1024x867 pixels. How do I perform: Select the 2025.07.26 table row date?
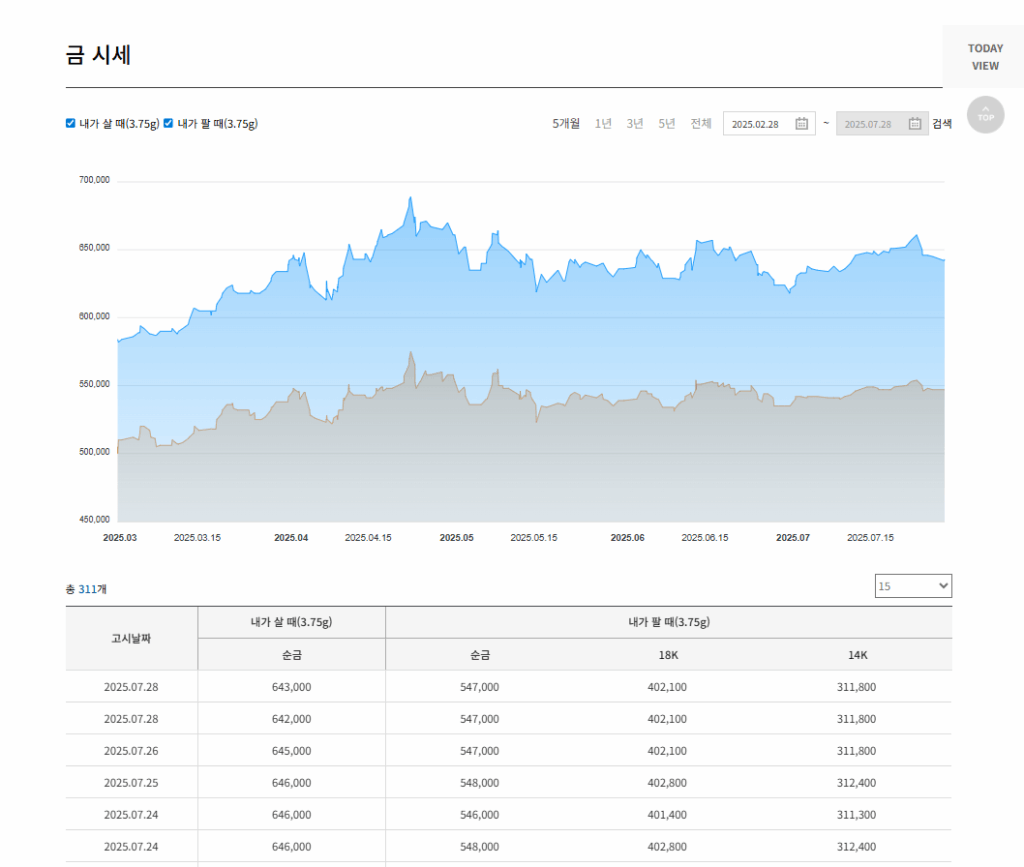tap(131, 751)
